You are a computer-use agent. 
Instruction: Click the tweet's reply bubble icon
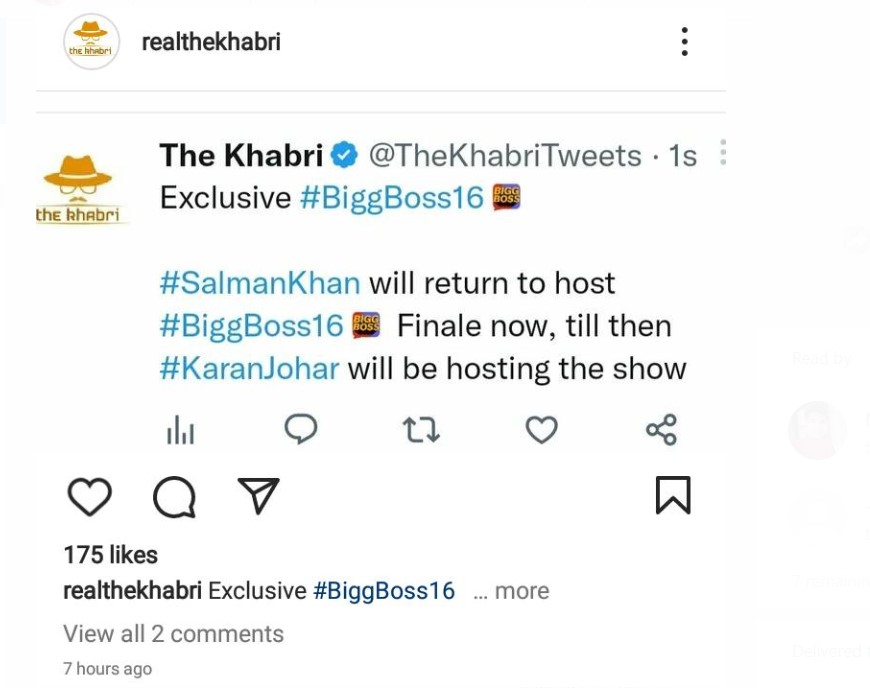coord(300,429)
